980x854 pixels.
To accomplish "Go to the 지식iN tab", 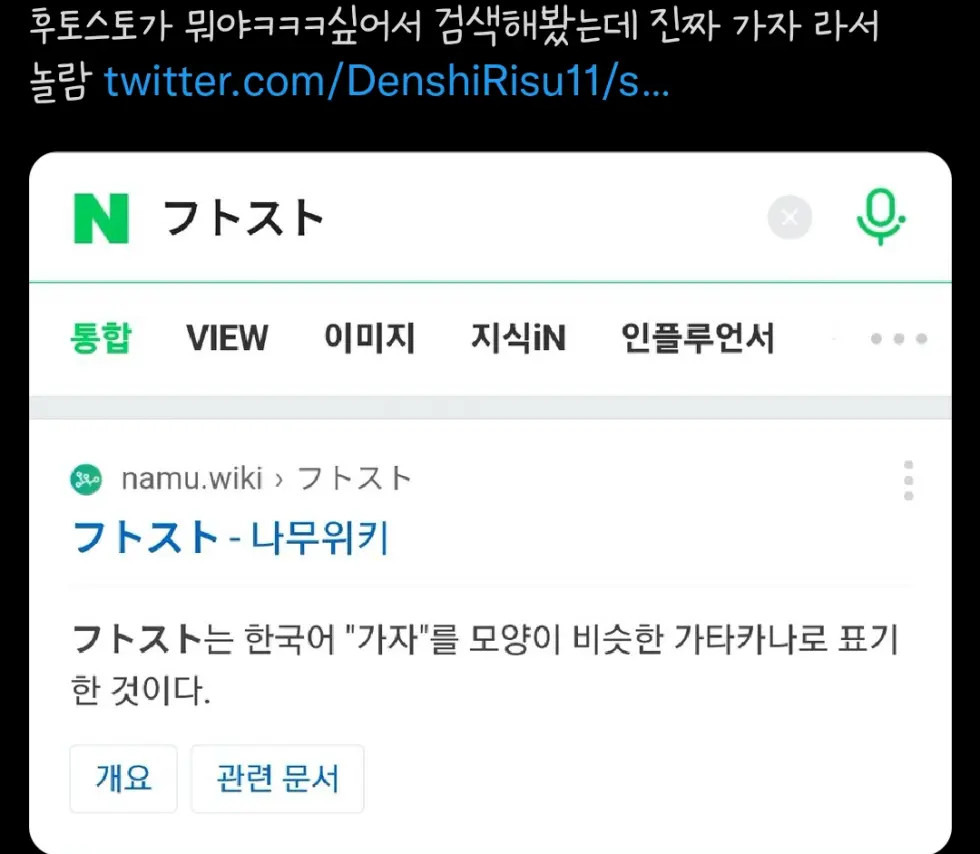I will [x=518, y=338].
